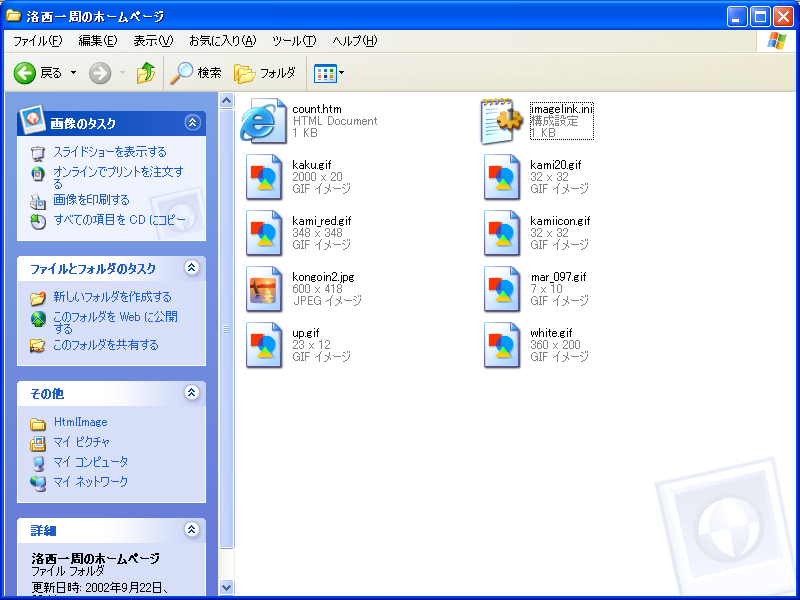This screenshot has height=600, width=800.
Task: Open the ファイル(F) menu
Action: (37, 41)
